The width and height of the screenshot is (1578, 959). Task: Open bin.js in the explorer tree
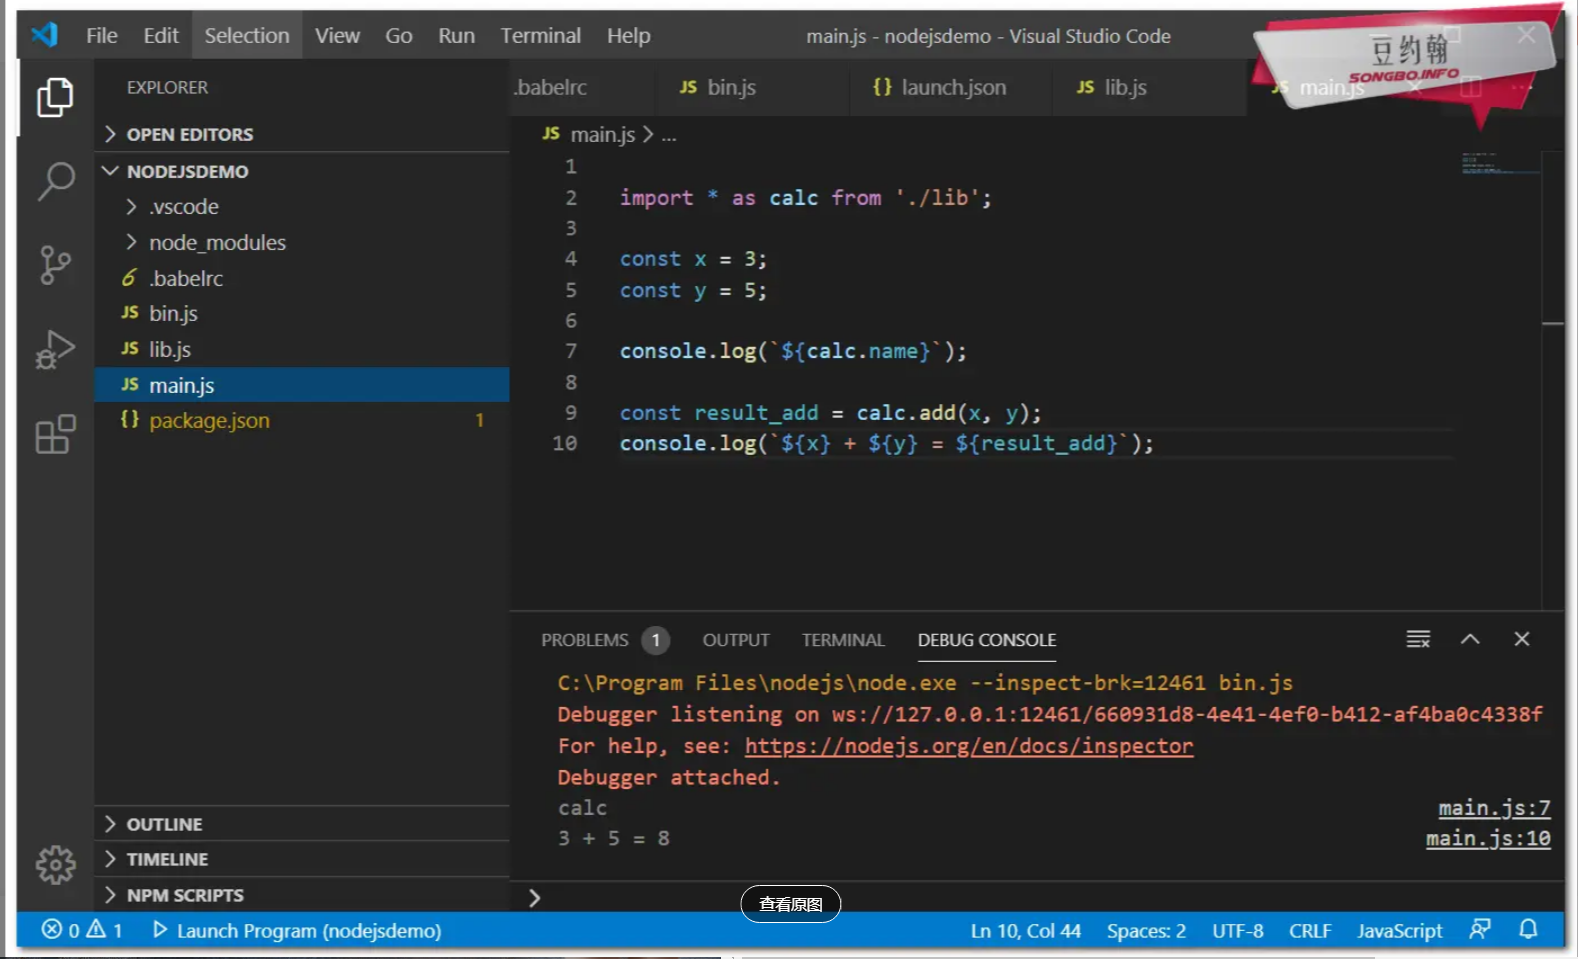click(x=302, y=314)
